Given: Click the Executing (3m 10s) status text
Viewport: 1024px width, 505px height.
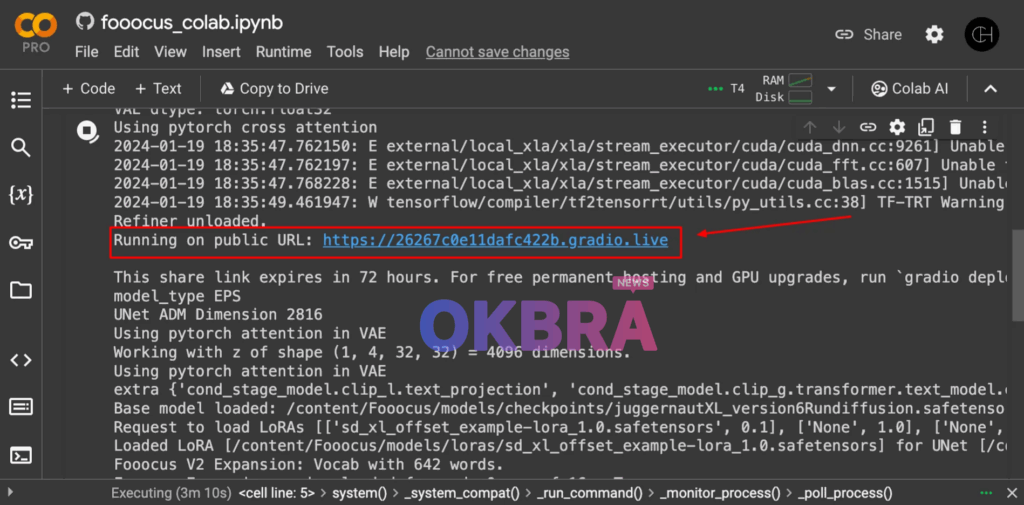Looking at the screenshot, I should tap(171, 493).
